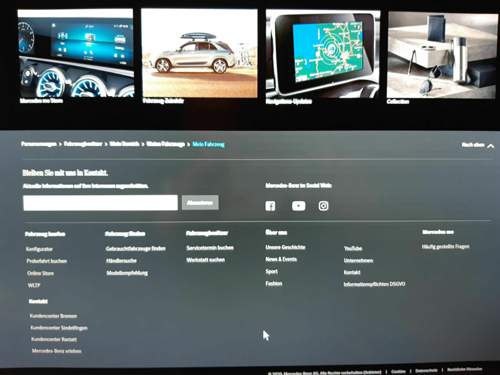The width and height of the screenshot is (500, 375).
Task: Open the Mercedes me Store thumbnail
Action: tap(75, 53)
